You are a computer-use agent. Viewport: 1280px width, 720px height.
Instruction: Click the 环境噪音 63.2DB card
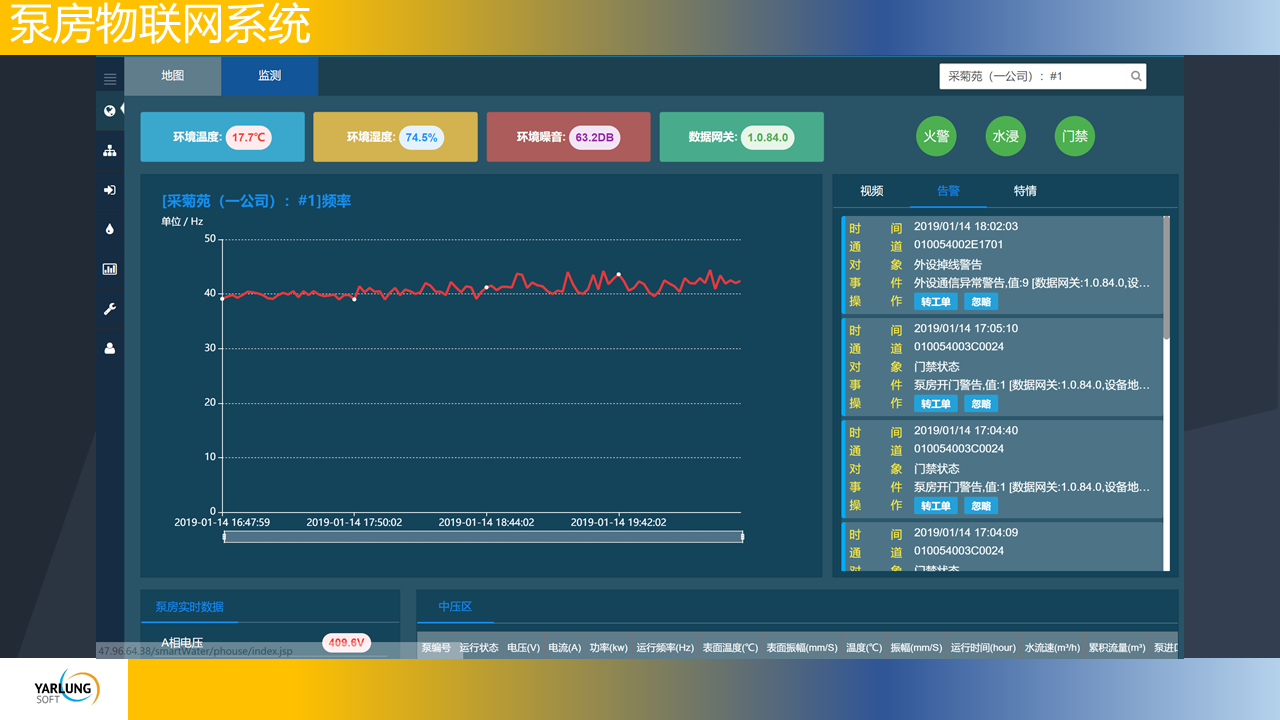tap(569, 137)
